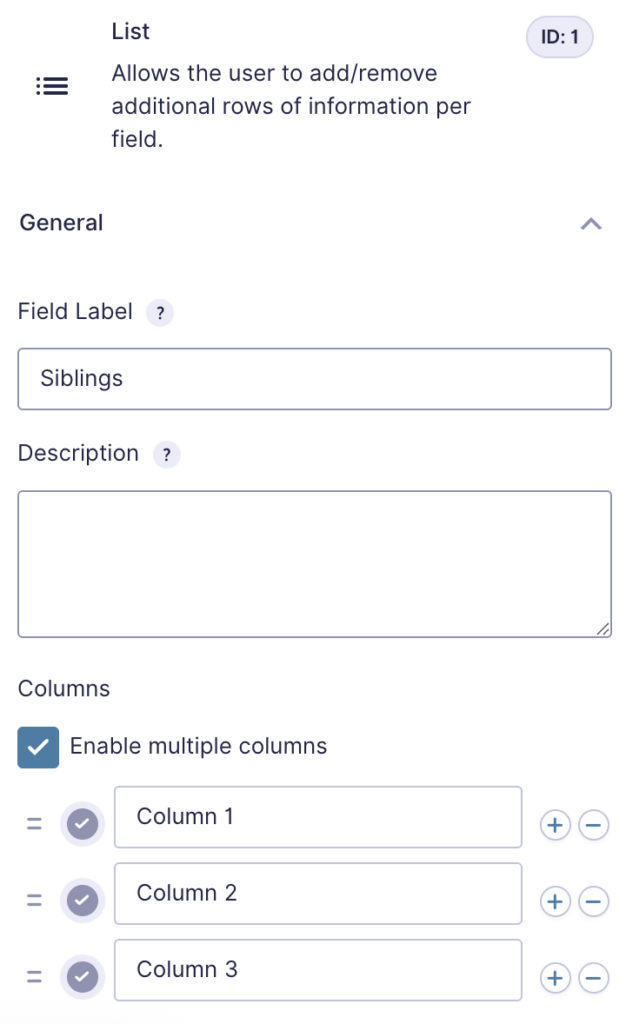Click the textarea resize grip
This screenshot has width=626, height=1024.
604,628
